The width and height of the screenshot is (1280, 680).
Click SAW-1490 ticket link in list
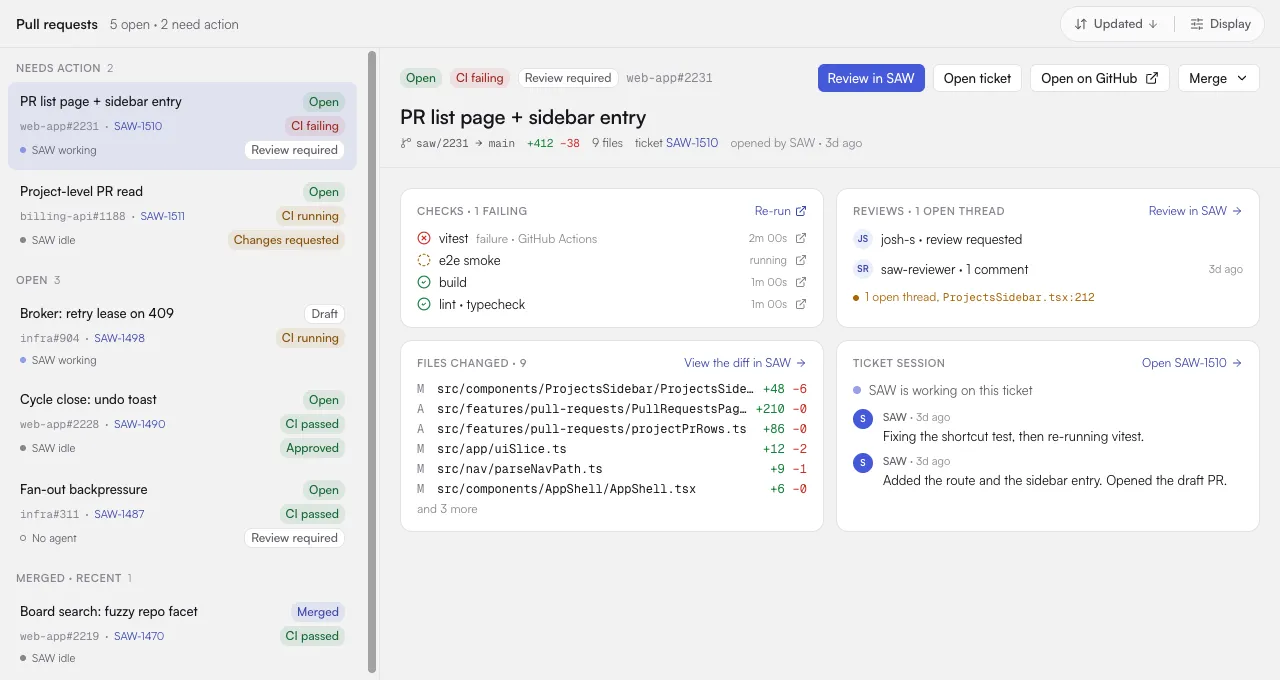140,424
